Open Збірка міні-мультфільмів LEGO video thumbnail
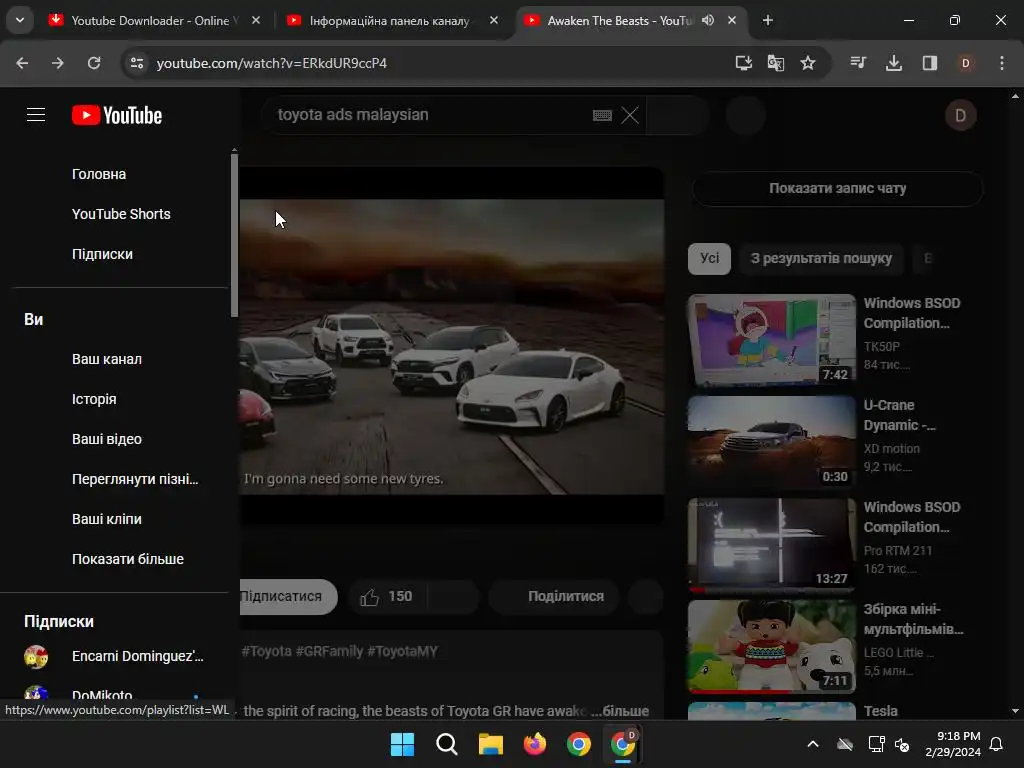 771,646
